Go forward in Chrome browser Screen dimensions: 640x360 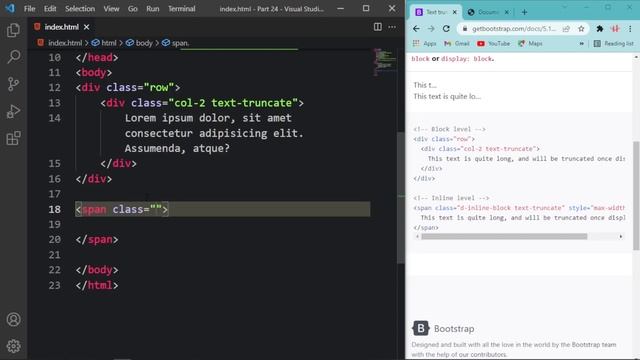tap(431, 29)
